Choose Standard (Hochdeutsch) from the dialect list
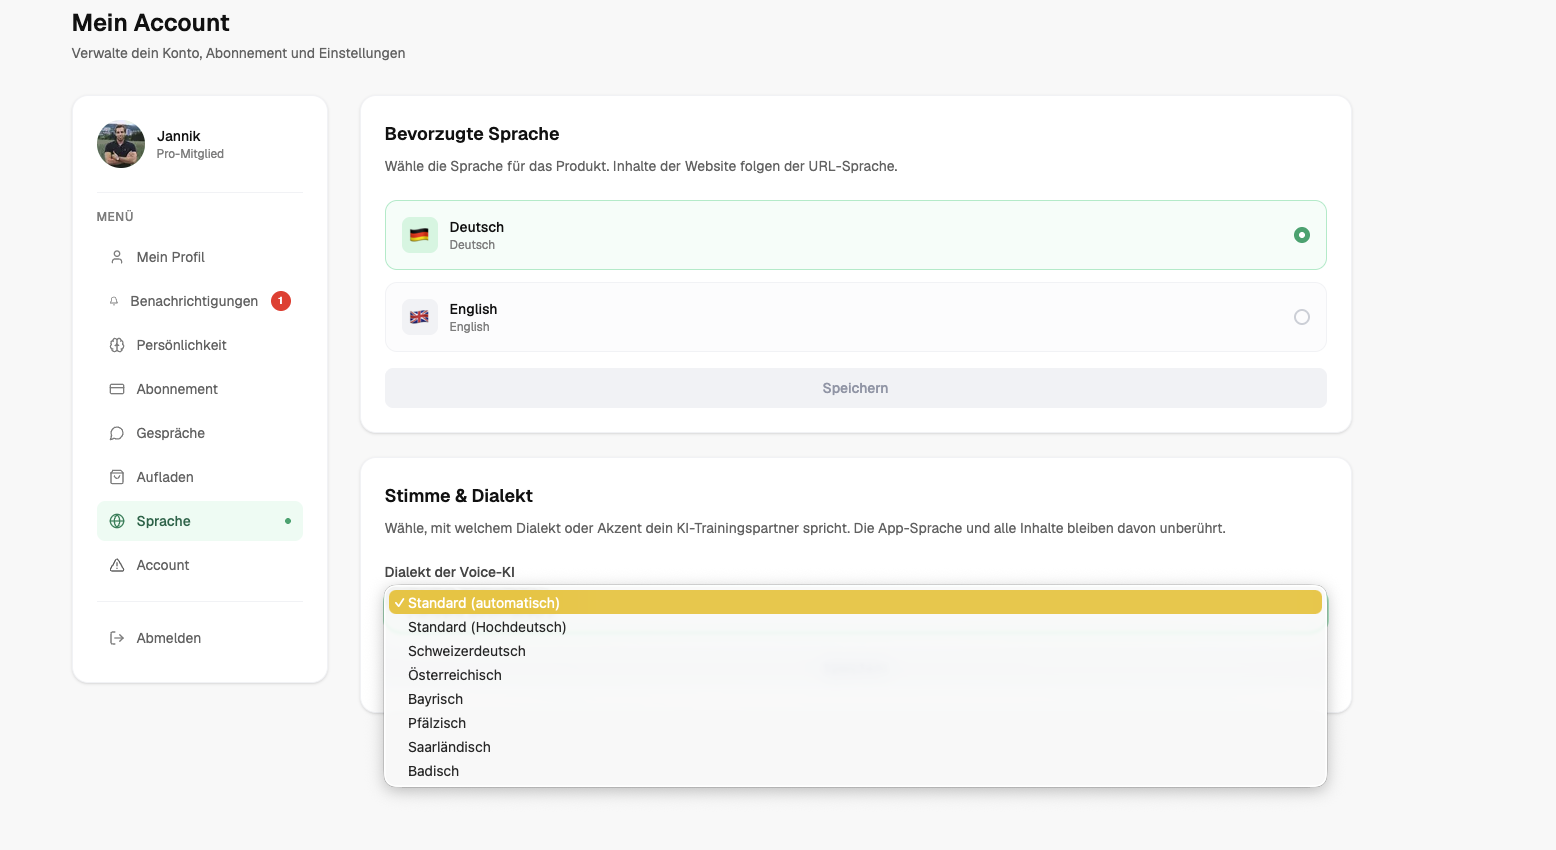The width and height of the screenshot is (1556, 850). [487, 627]
